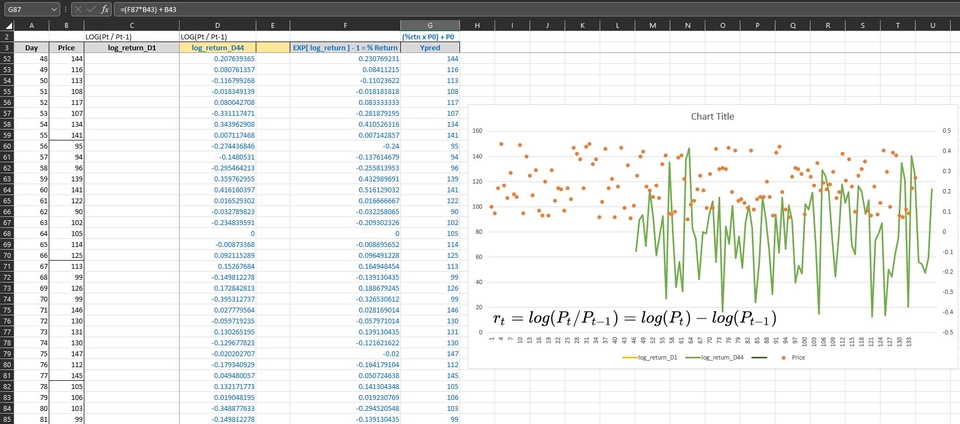Select row header 60
The height and width of the screenshot is (424, 960).
click(x=7, y=146)
